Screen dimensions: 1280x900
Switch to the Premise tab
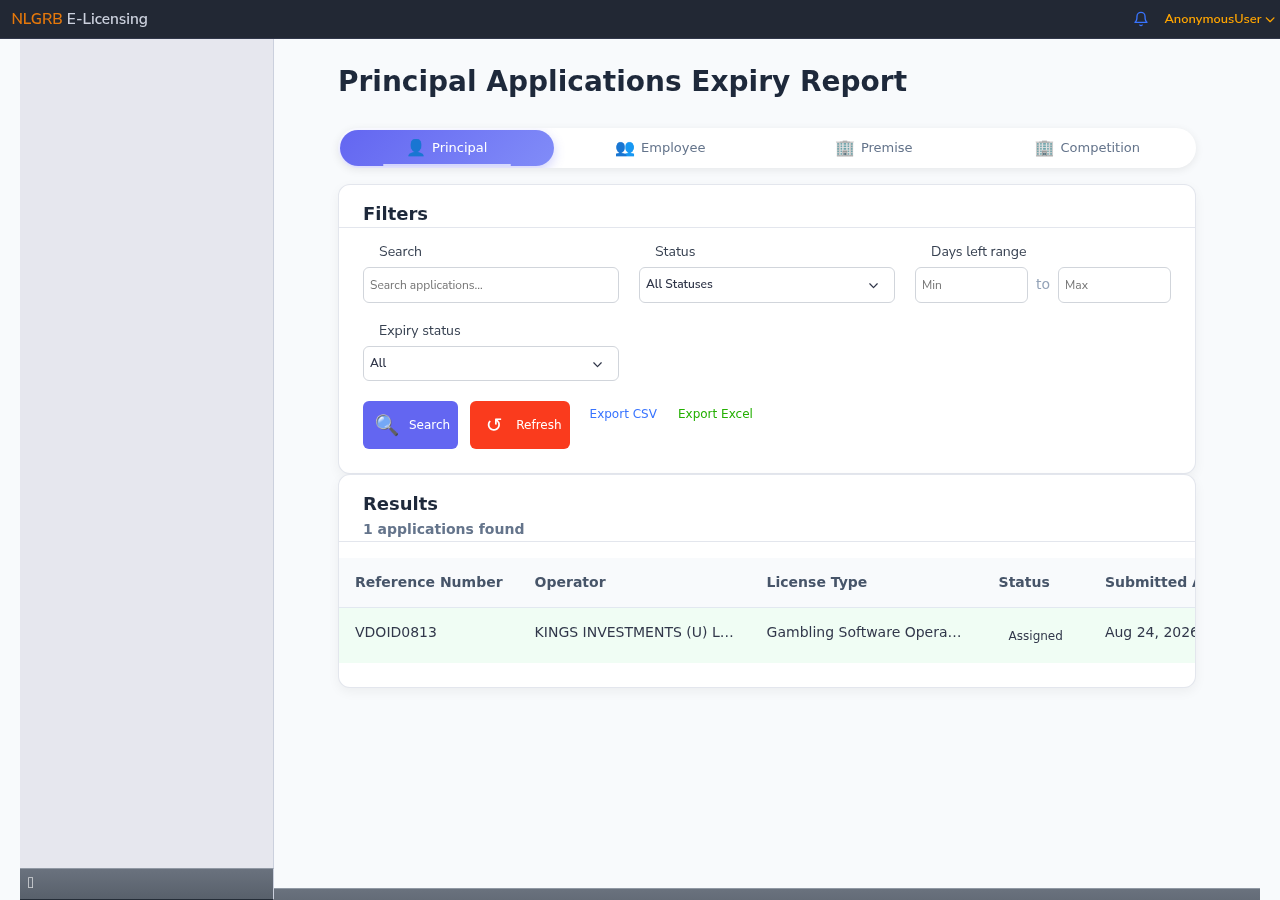tap(874, 148)
